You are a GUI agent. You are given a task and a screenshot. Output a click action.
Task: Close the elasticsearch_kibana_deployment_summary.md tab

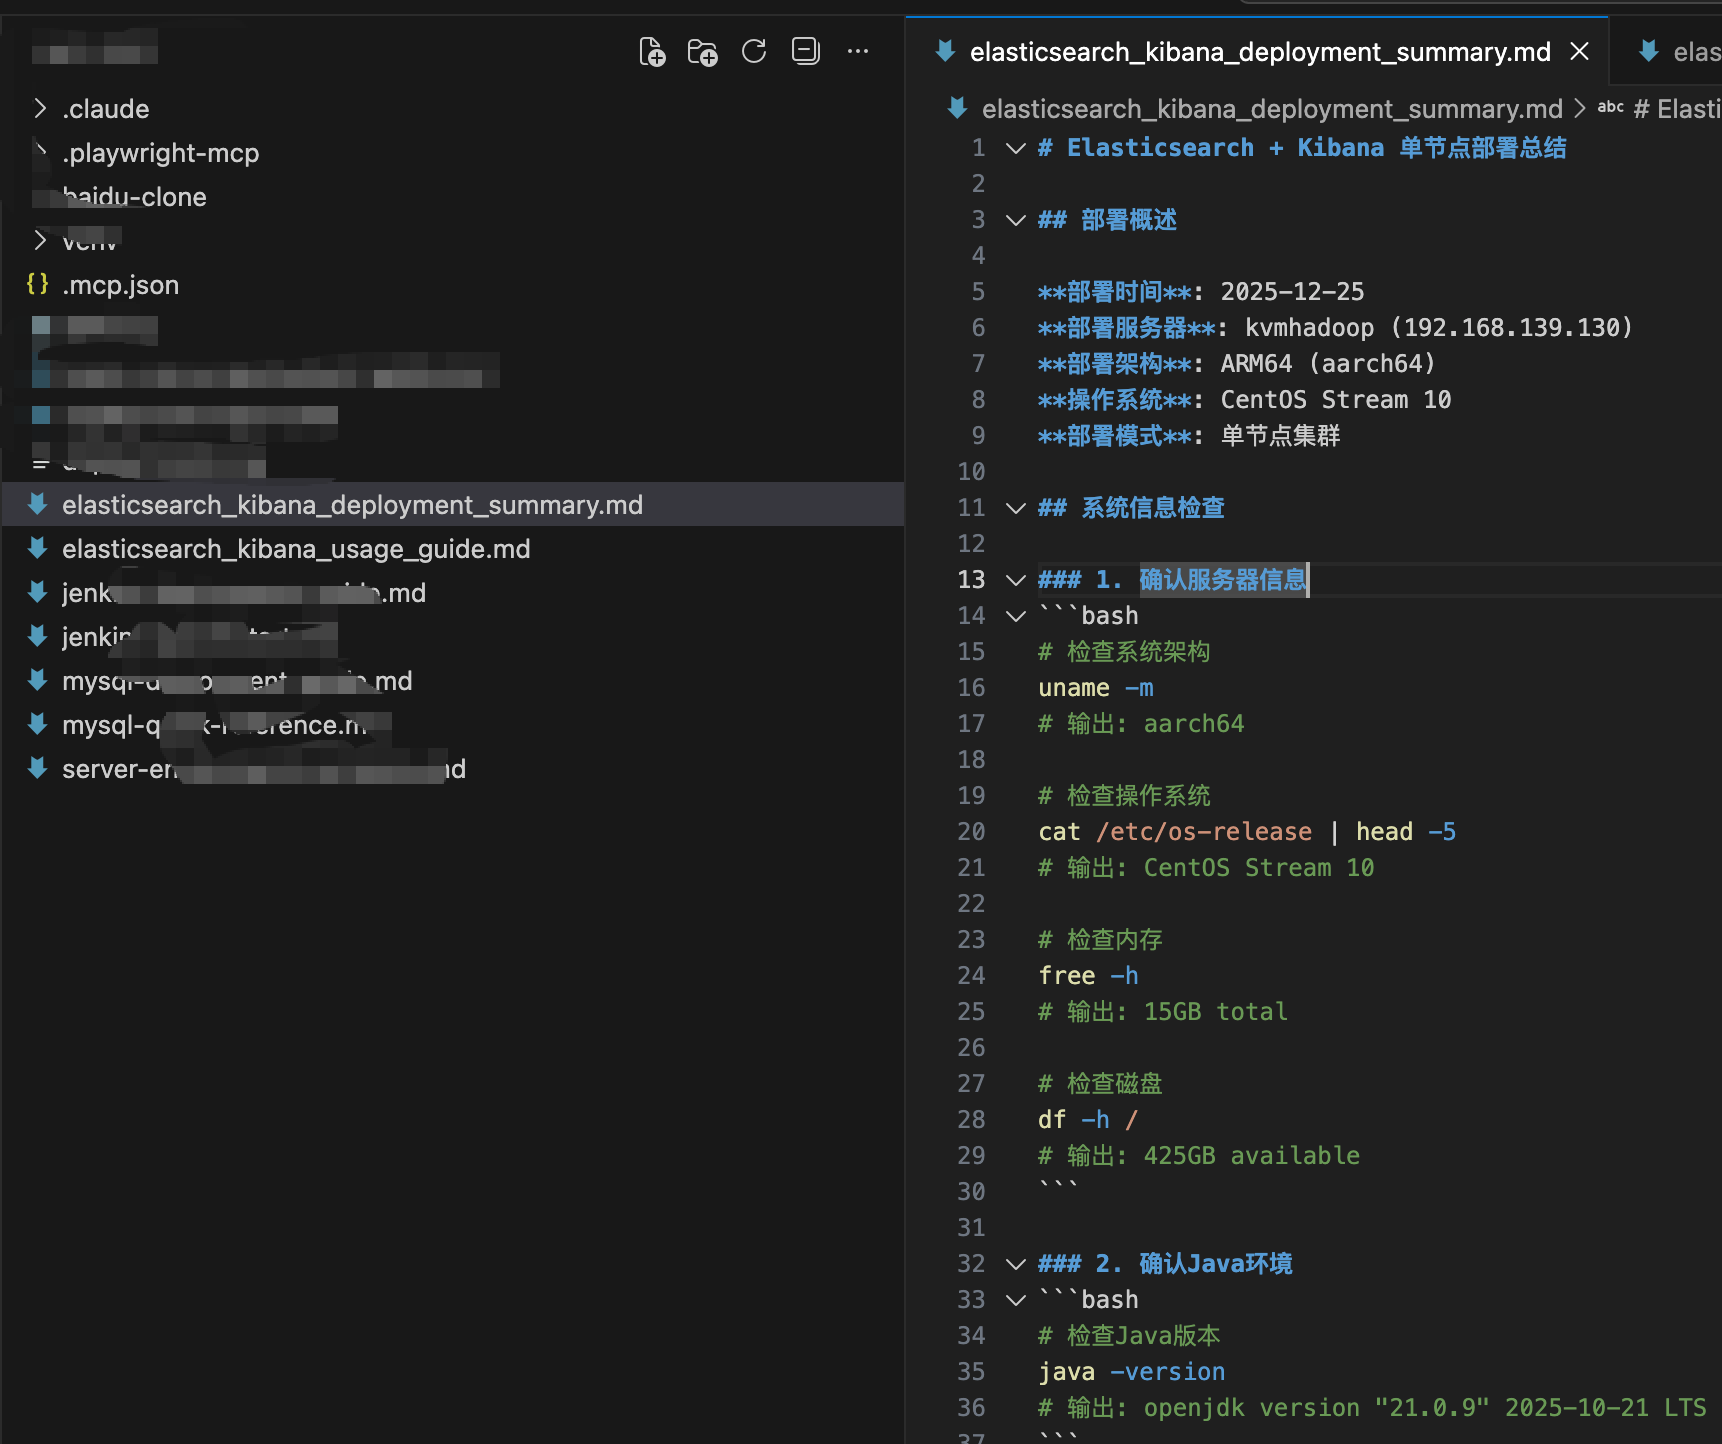coord(1580,51)
